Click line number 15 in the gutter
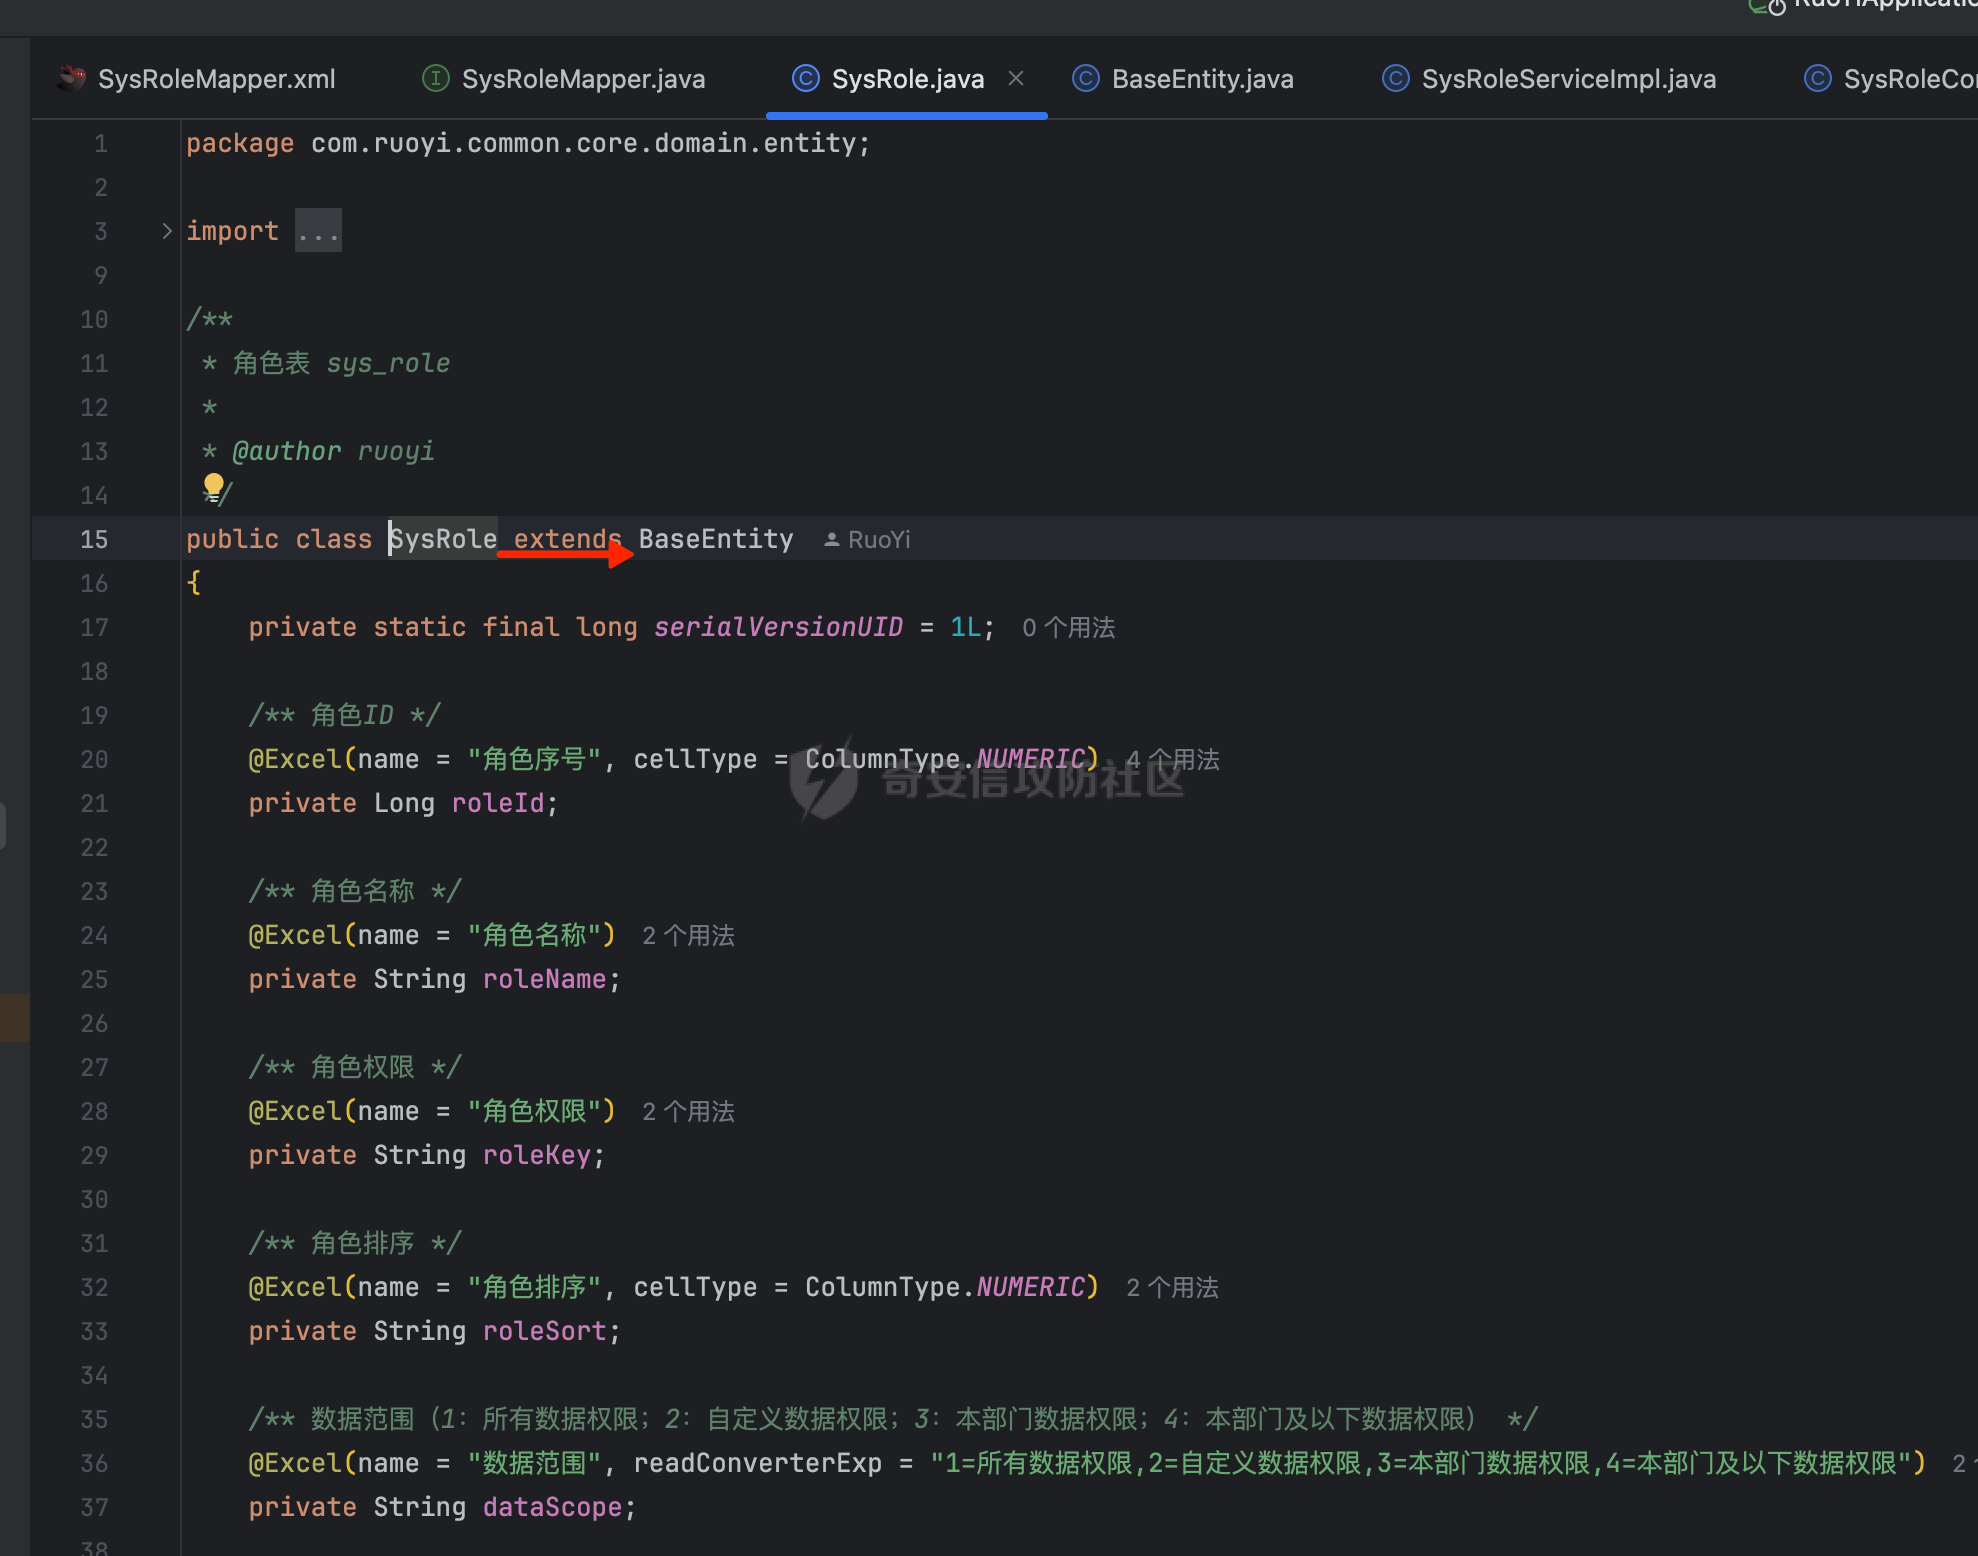1978x1556 pixels. click(x=94, y=539)
